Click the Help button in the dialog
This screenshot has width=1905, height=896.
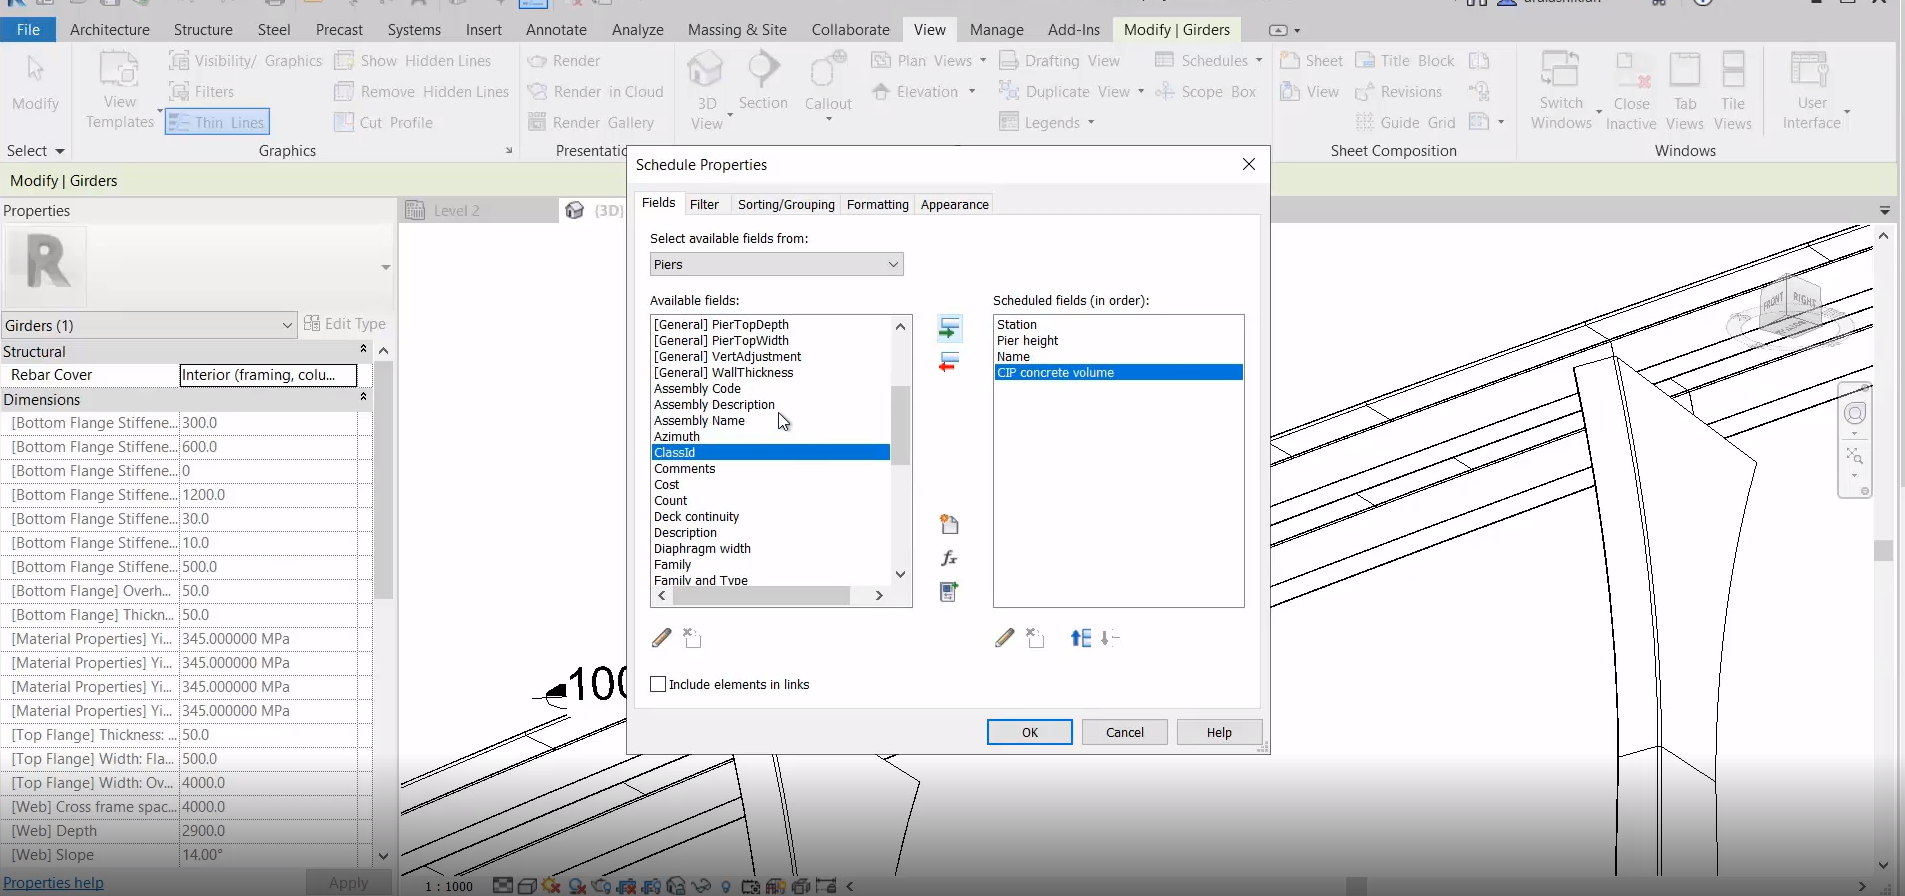point(1219,732)
